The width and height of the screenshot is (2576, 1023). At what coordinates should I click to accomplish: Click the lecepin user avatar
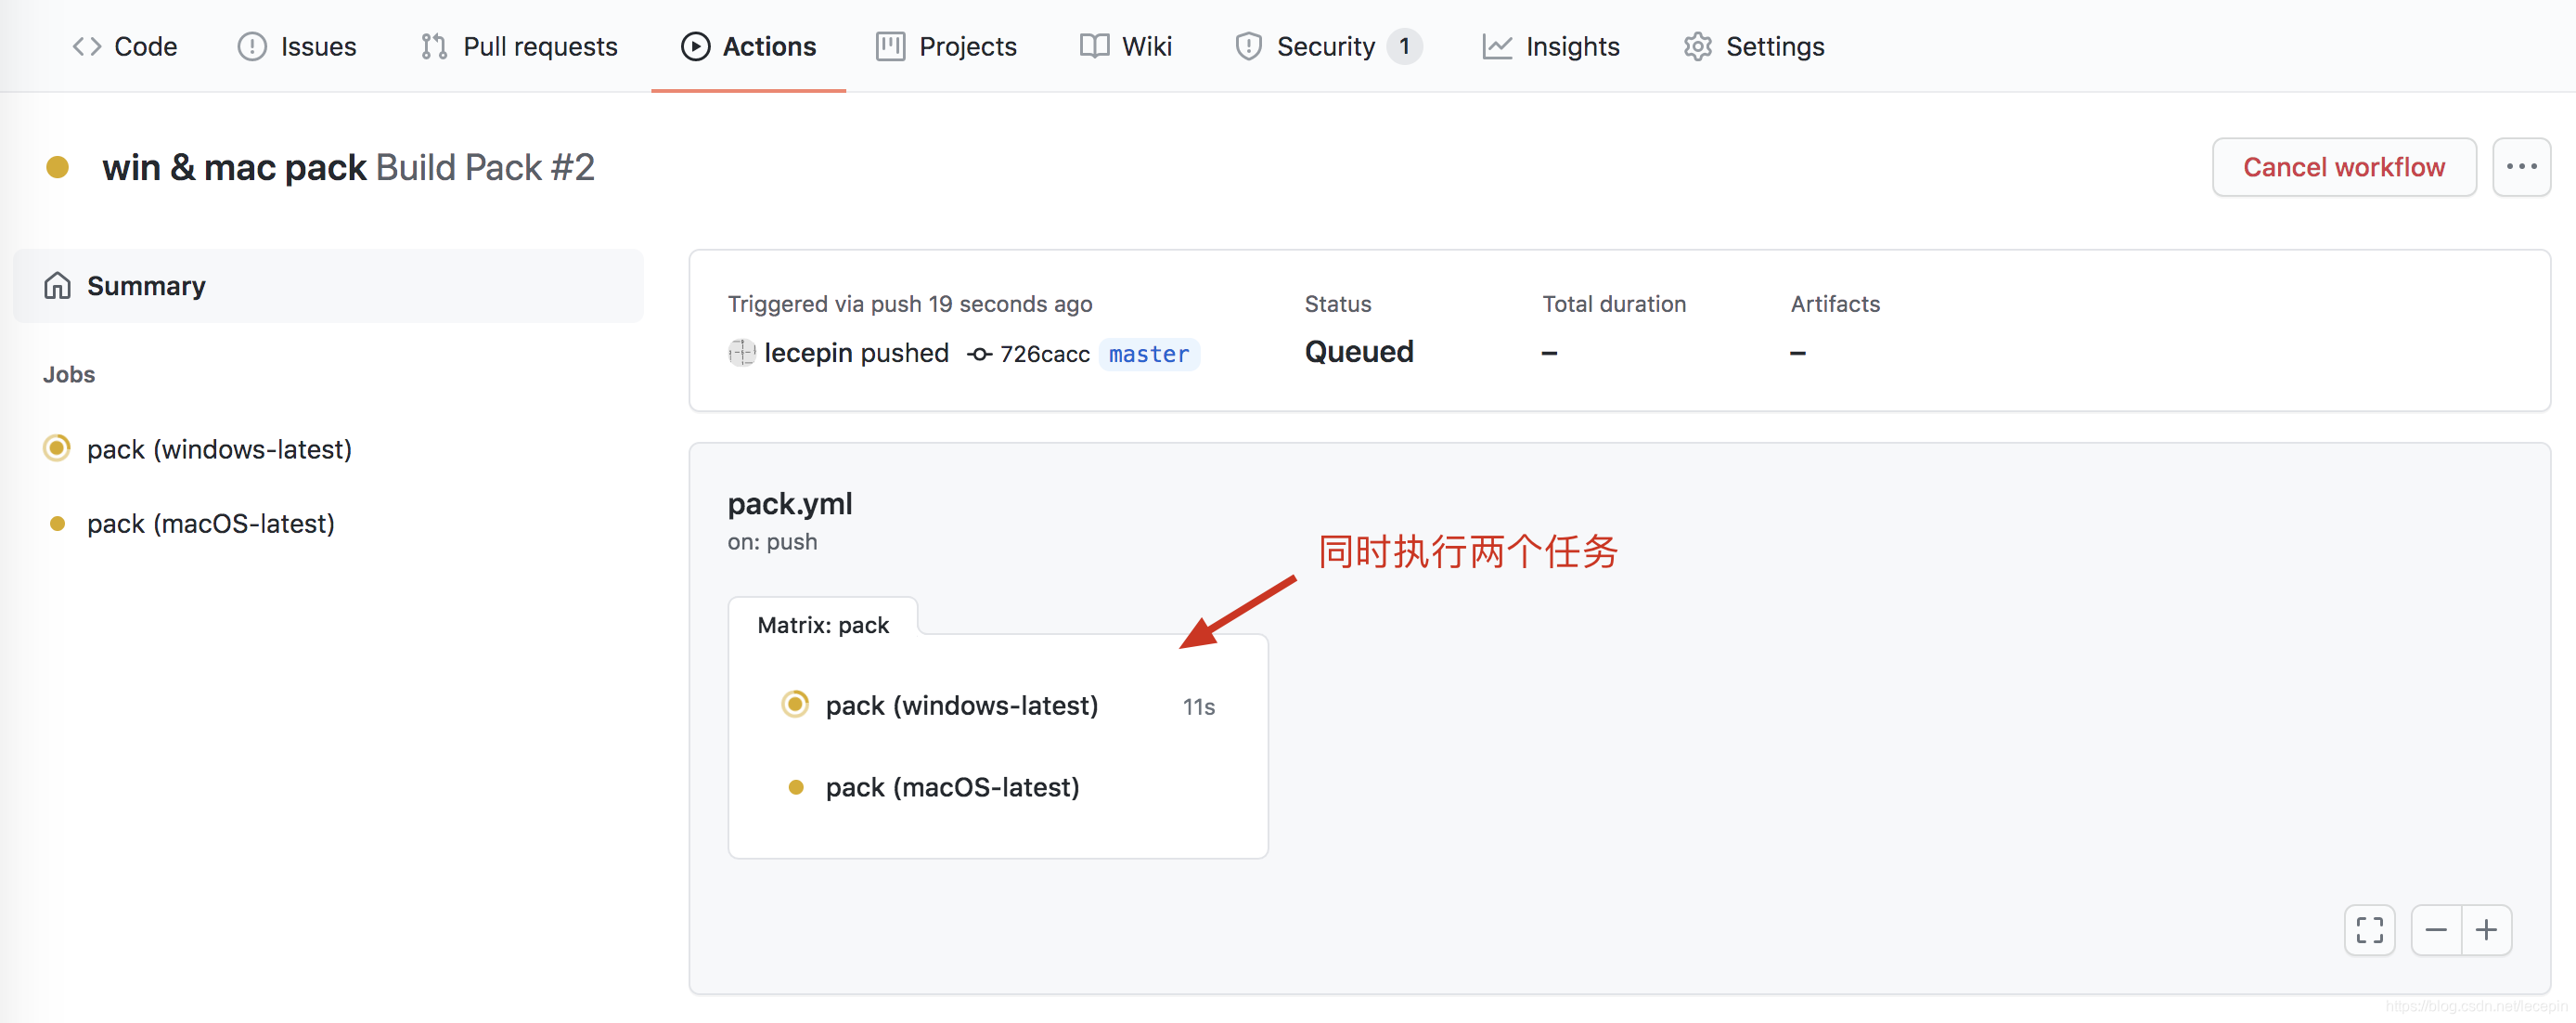741,353
